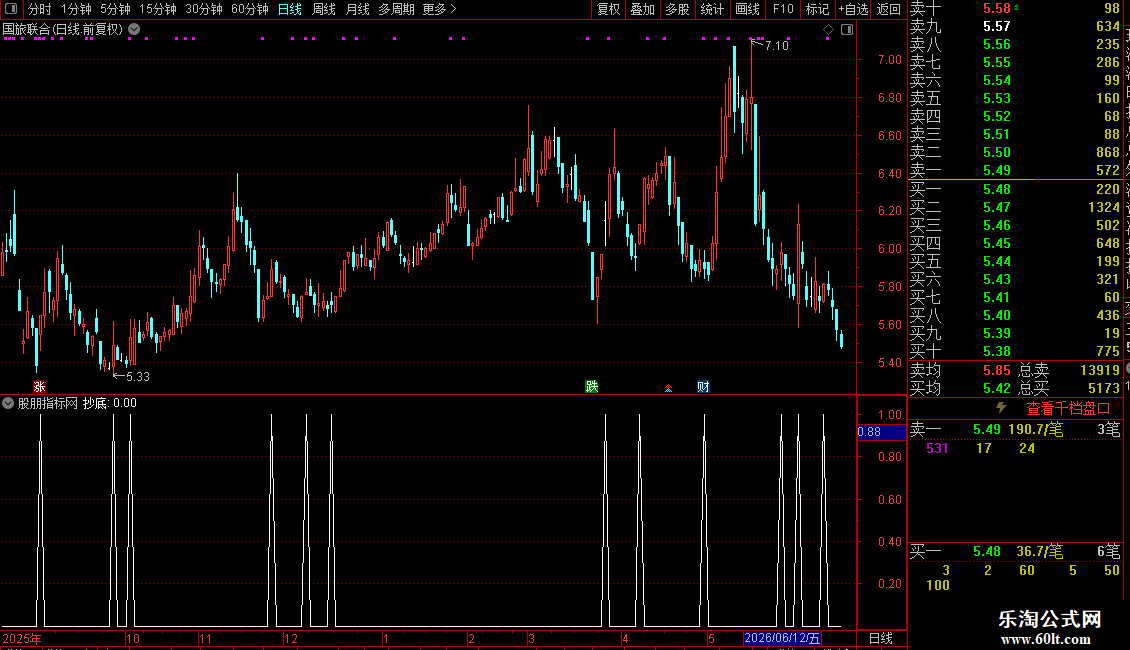Switch to 分时 intraday view
Viewport: 1130px width, 650px height.
[40, 9]
